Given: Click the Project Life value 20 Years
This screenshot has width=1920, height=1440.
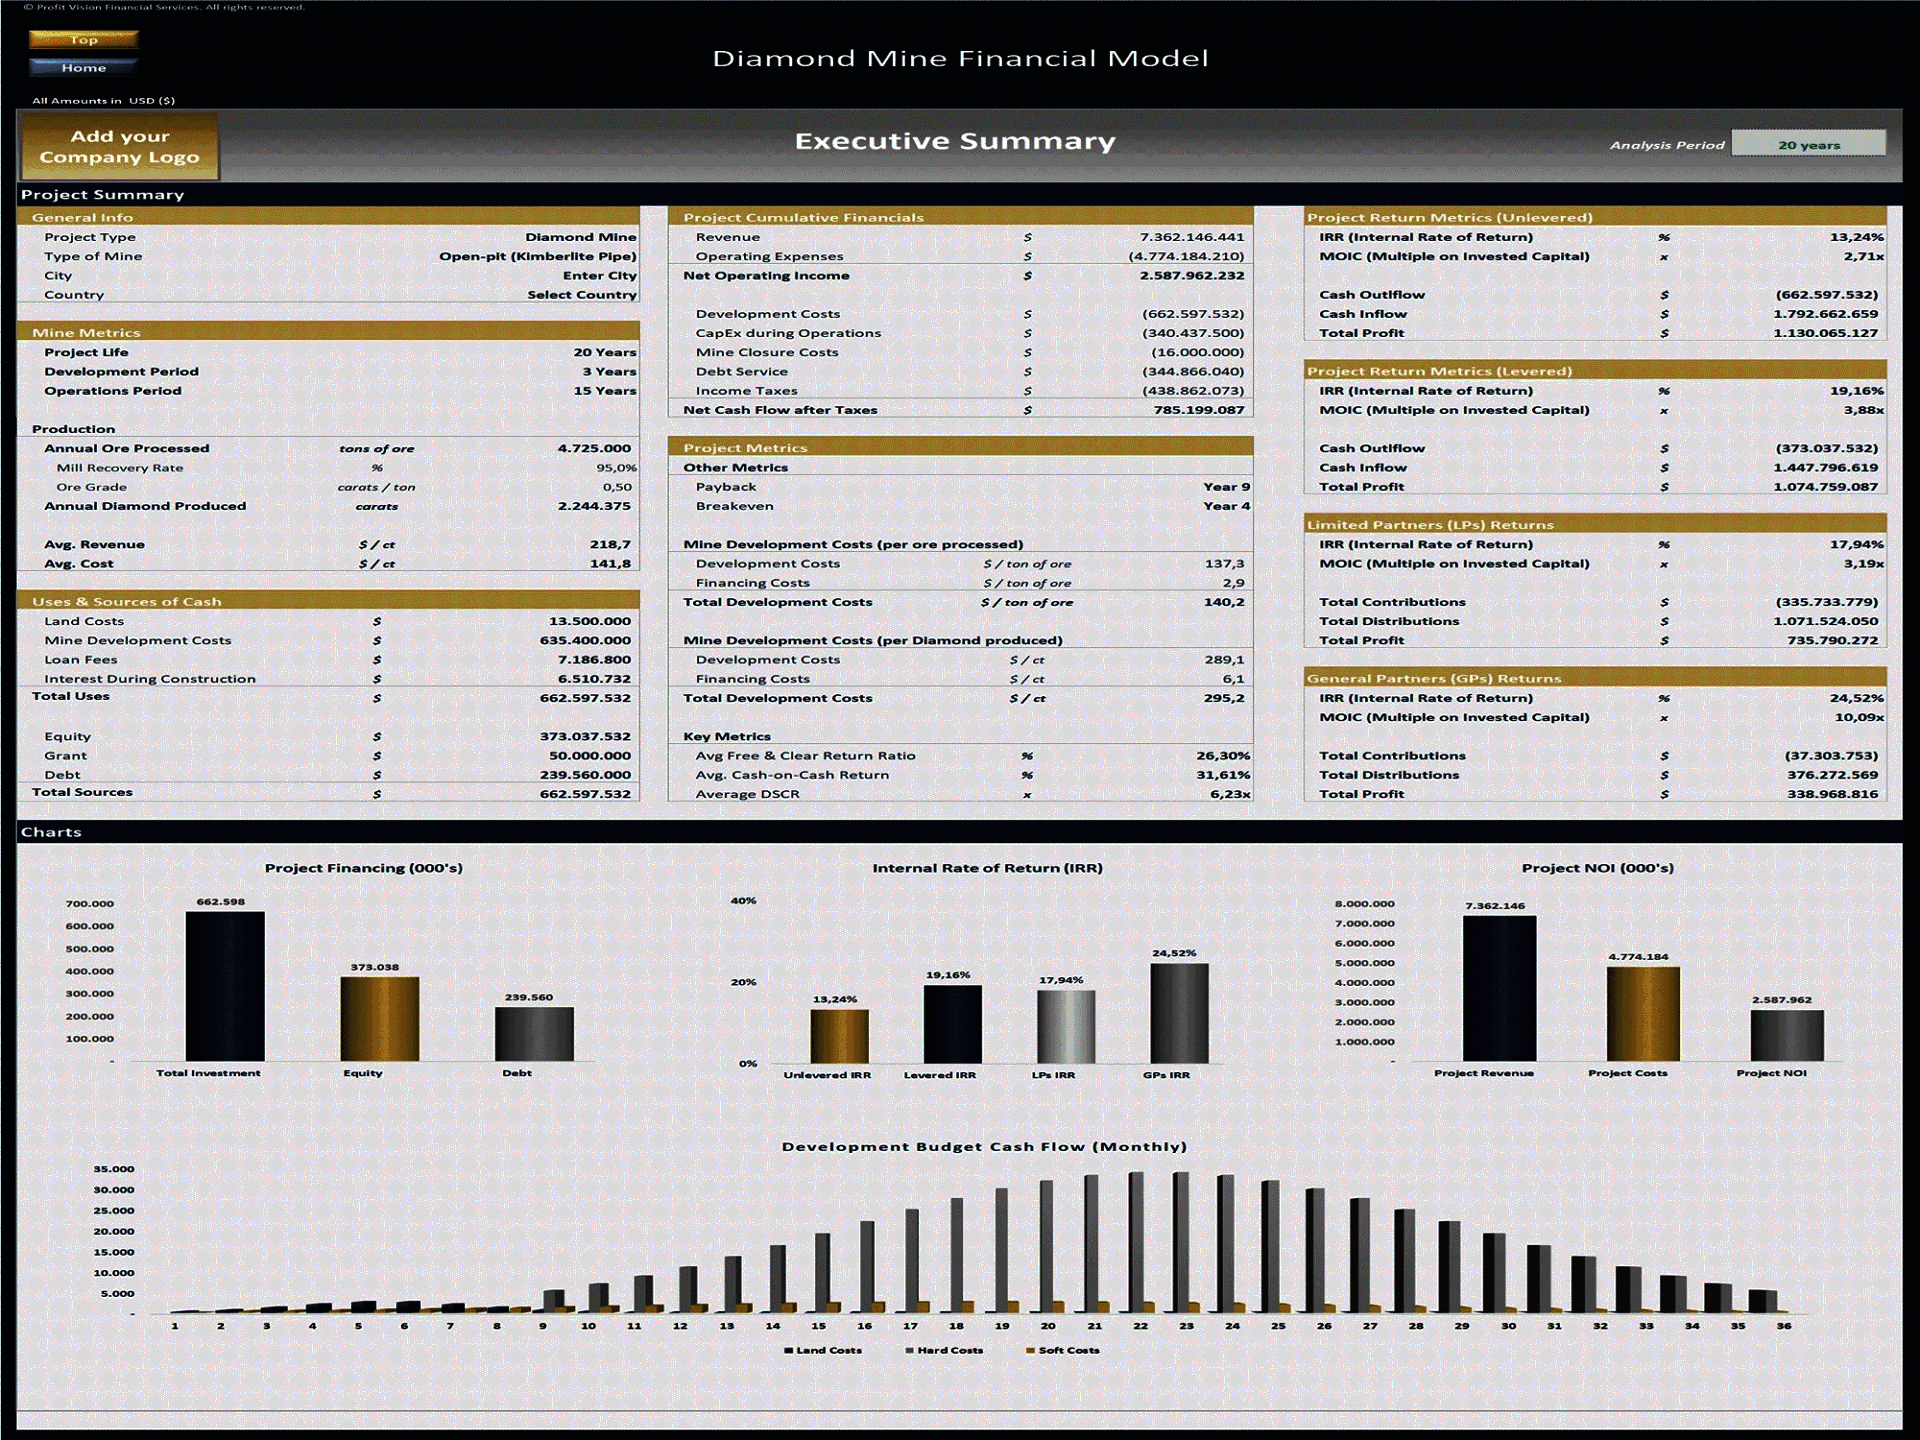Looking at the screenshot, I should pos(604,353).
